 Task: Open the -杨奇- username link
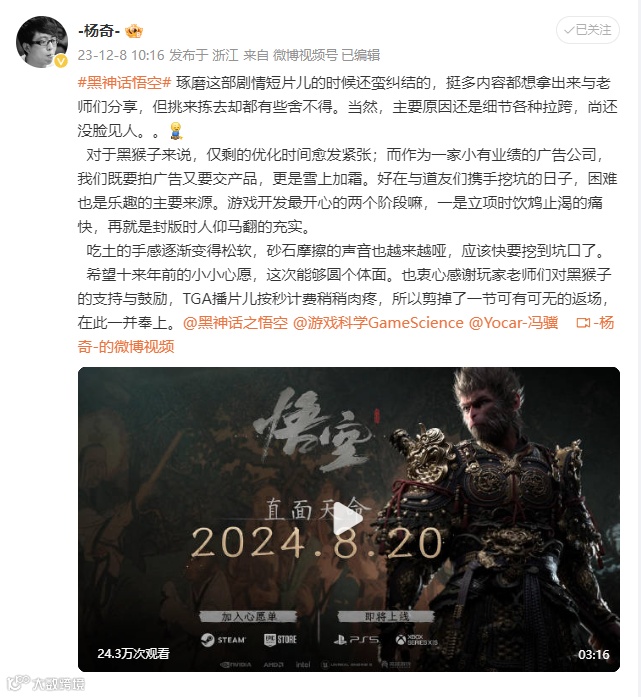click(99, 31)
